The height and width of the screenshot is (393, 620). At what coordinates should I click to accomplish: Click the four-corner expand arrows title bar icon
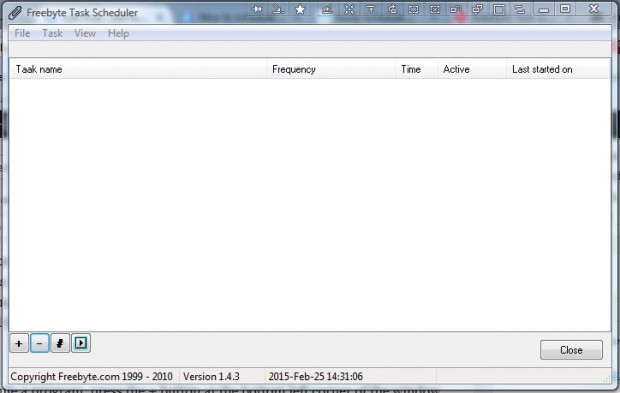350,9
